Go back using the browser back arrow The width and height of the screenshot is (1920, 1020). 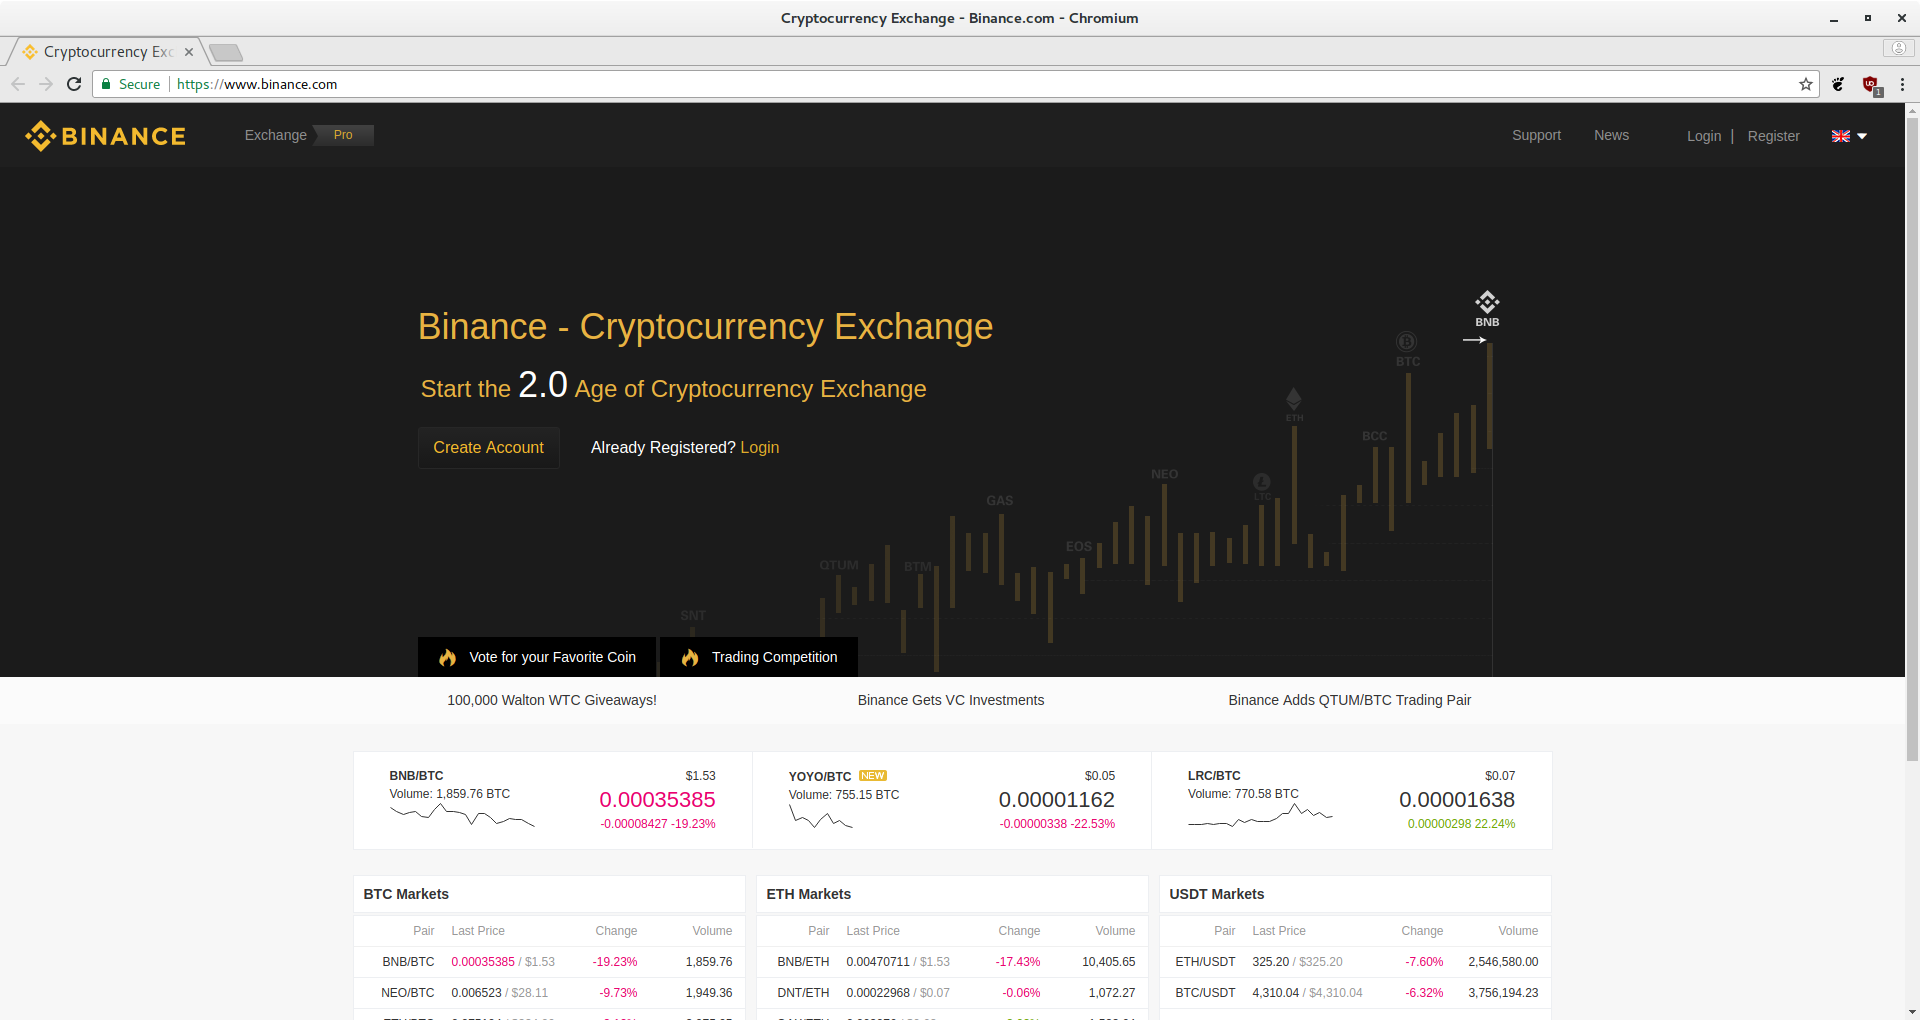coord(18,84)
